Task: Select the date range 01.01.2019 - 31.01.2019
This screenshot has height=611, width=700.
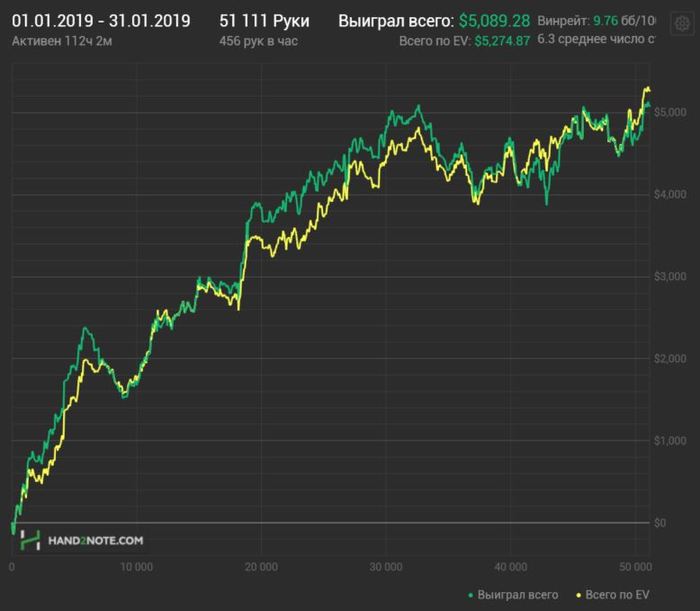Action: [101, 21]
